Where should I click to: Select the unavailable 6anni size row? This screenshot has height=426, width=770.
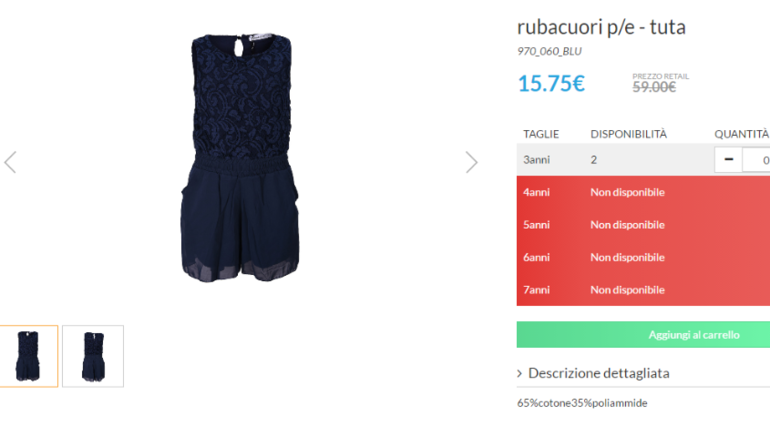(643, 257)
